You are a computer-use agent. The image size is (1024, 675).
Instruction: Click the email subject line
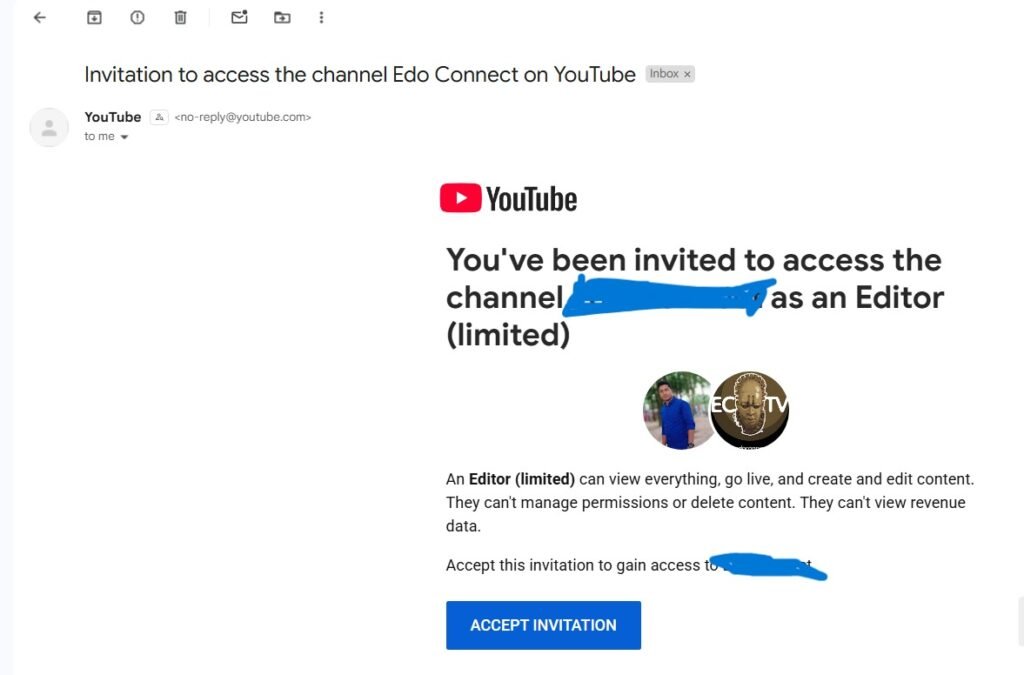(x=360, y=75)
